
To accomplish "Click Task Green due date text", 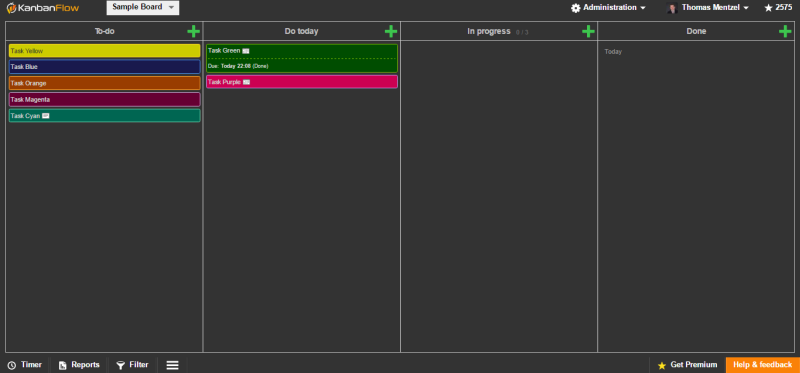I will tap(238, 66).
